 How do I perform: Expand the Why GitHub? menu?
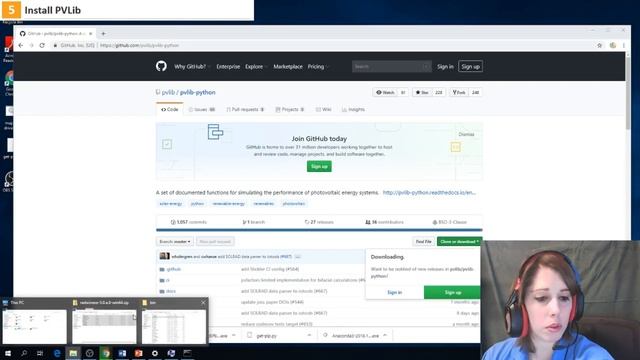[192, 67]
